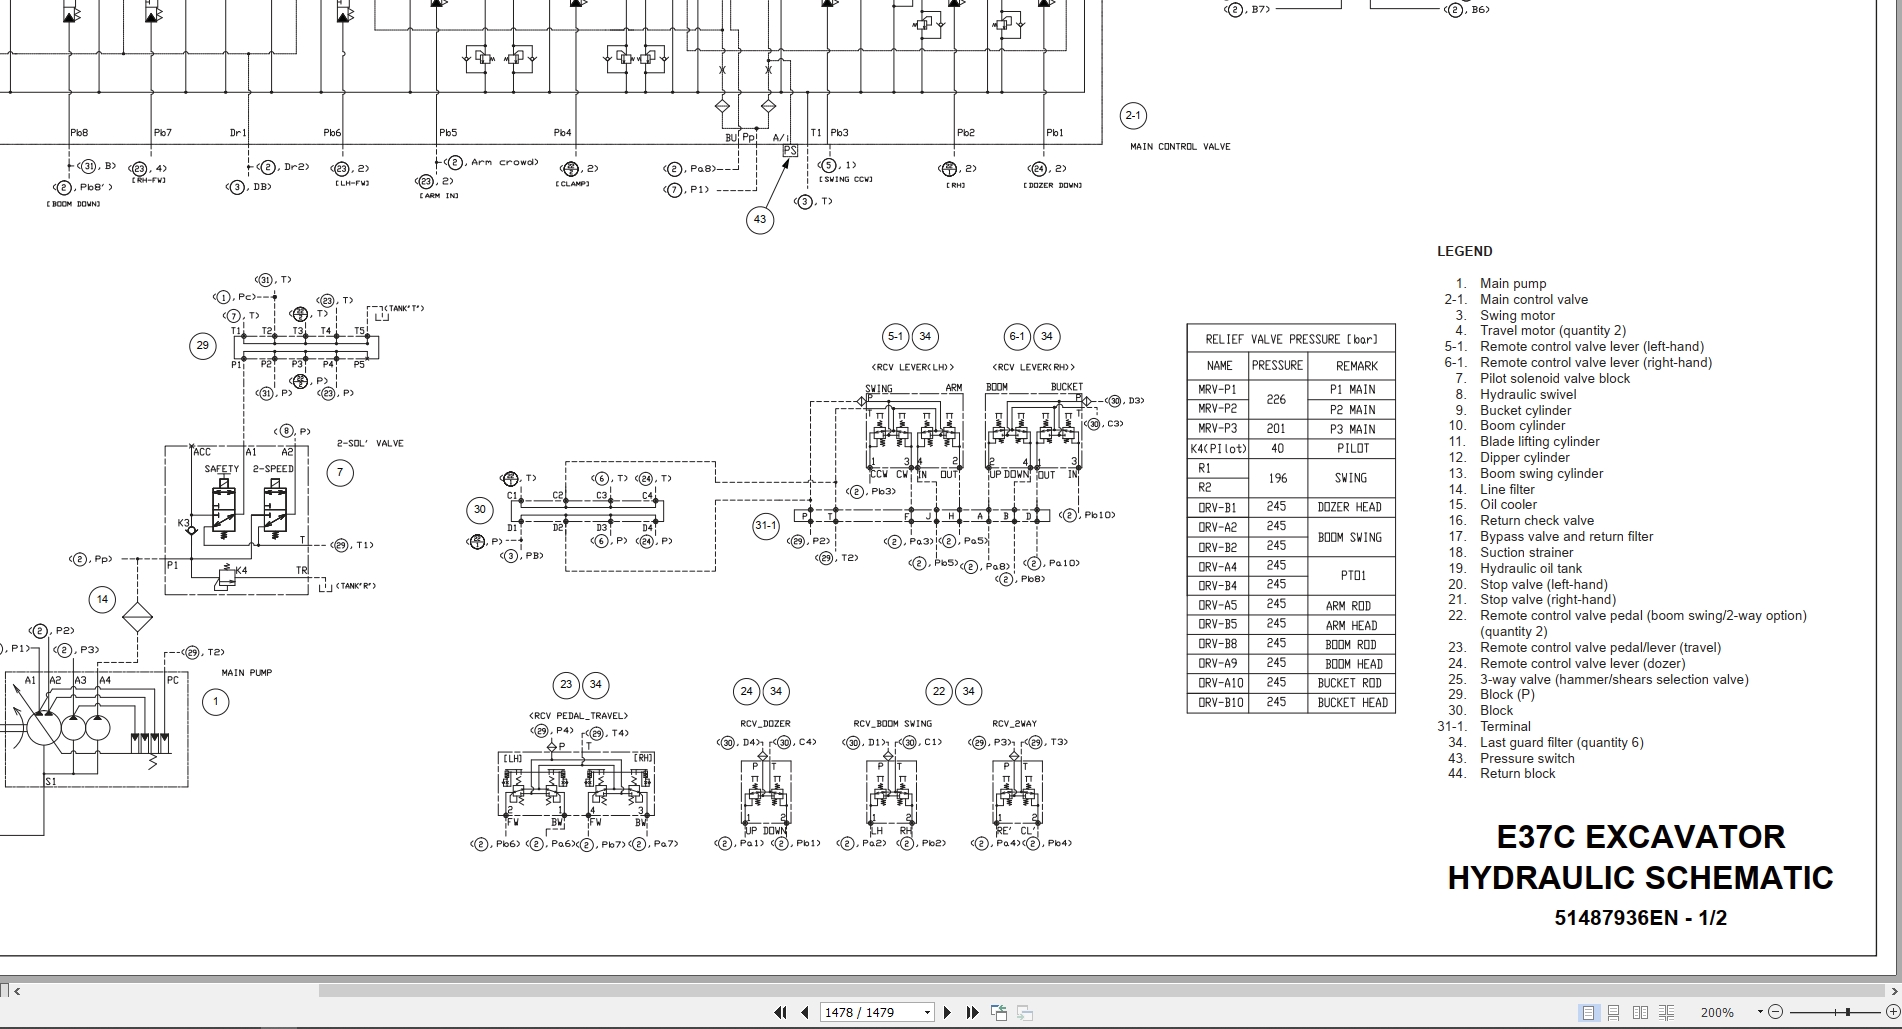The width and height of the screenshot is (1902, 1029).
Task: Click the 200% zoom value
Action: click(x=1718, y=1012)
